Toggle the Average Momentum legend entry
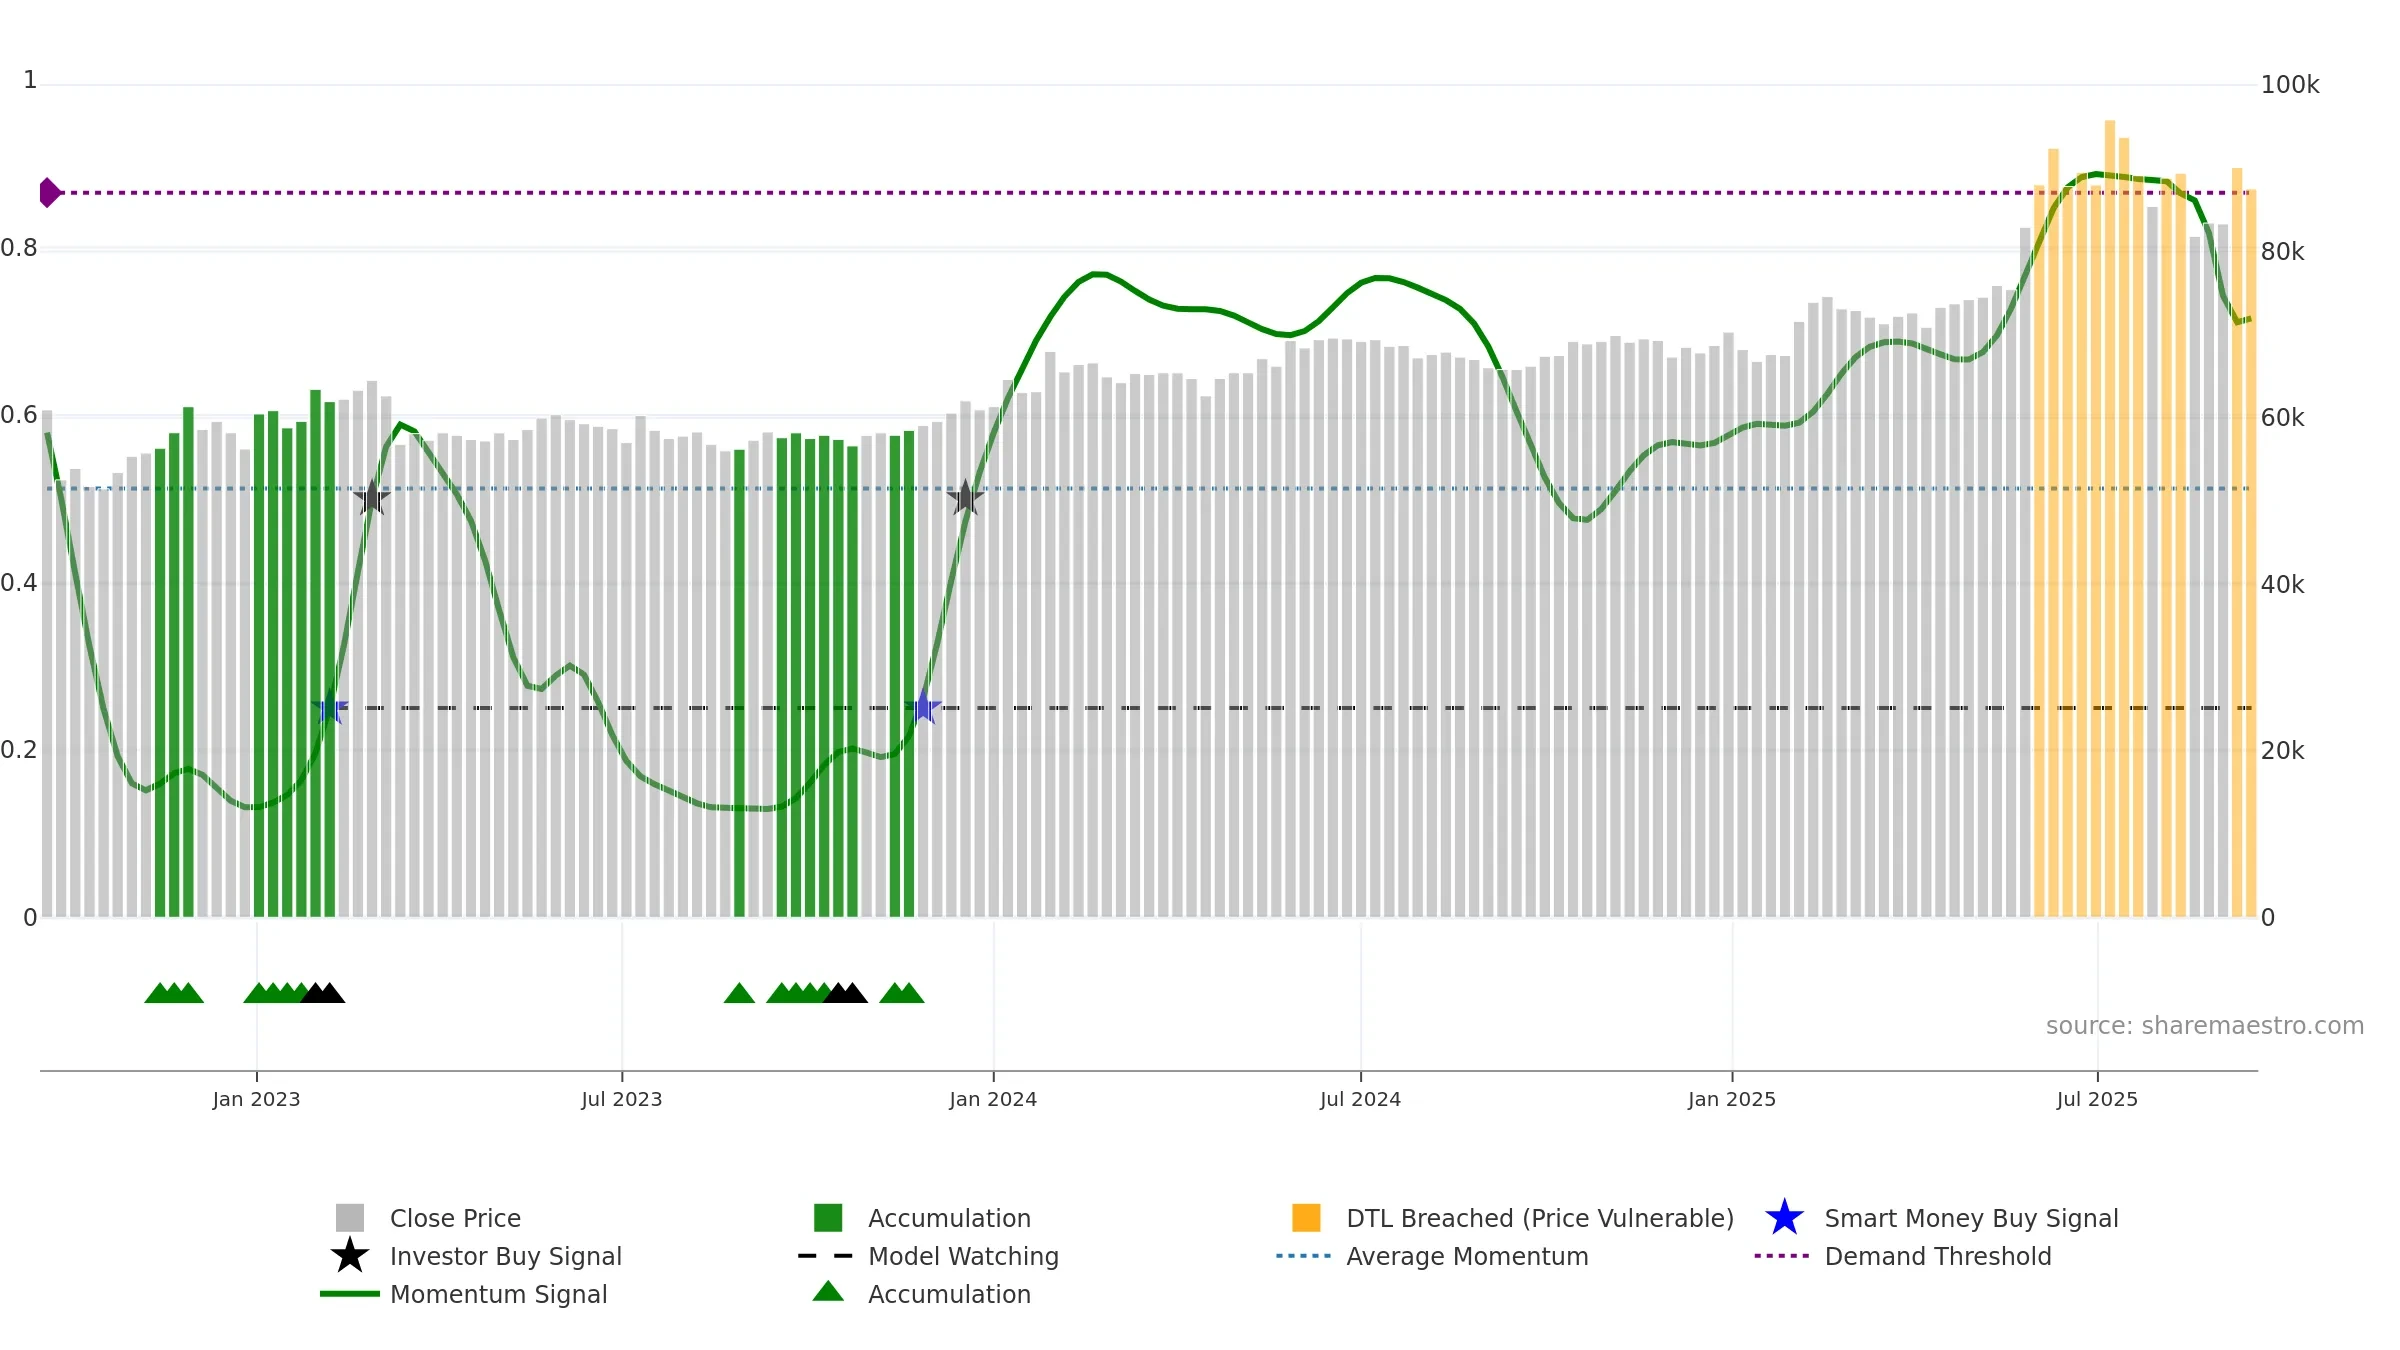The width and height of the screenshot is (2400, 1350). coord(1432,1256)
